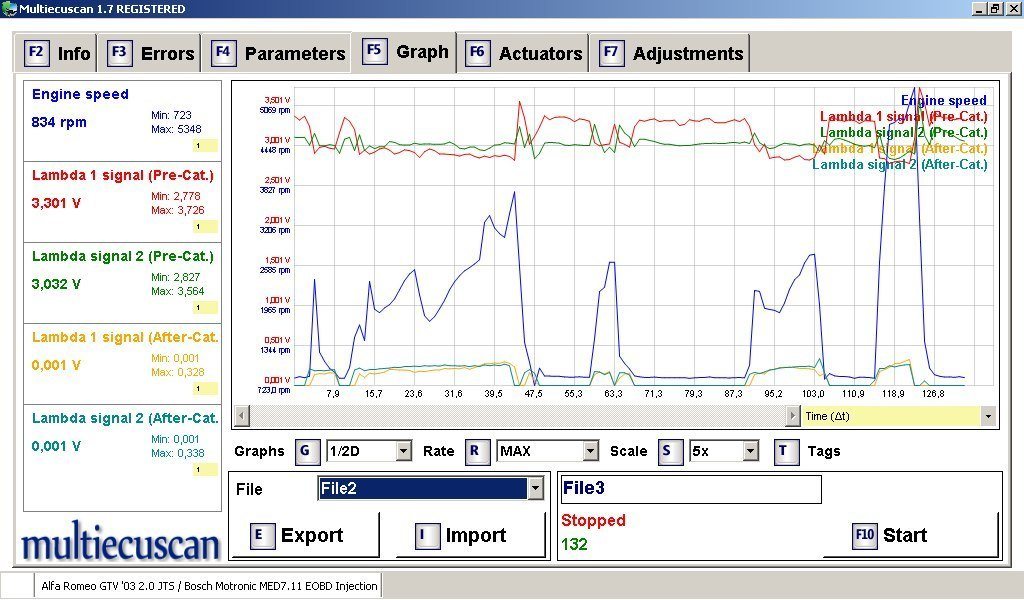Open the Actuators tab

(x=524, y=53)
